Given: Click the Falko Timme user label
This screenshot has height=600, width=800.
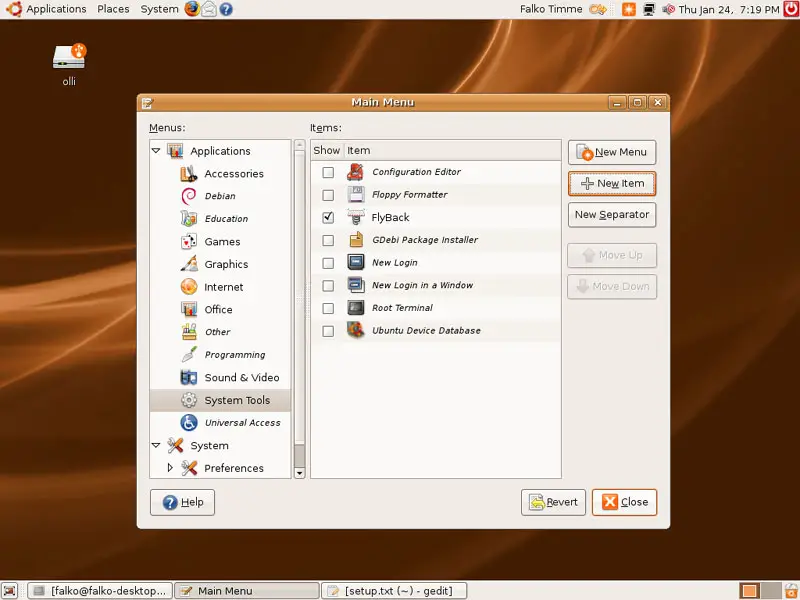Looking at the screenshot, I should [x=551, y=9].
